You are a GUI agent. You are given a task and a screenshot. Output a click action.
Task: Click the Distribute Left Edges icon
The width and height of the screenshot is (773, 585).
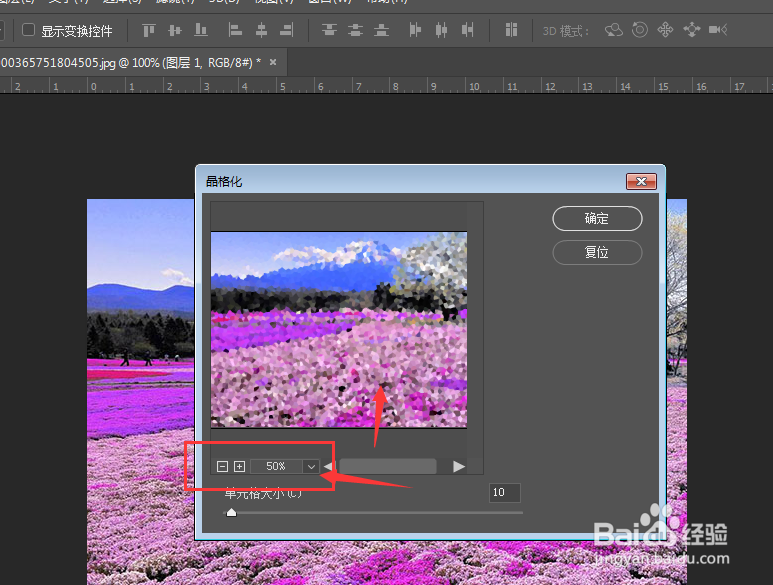click(415, 31)
